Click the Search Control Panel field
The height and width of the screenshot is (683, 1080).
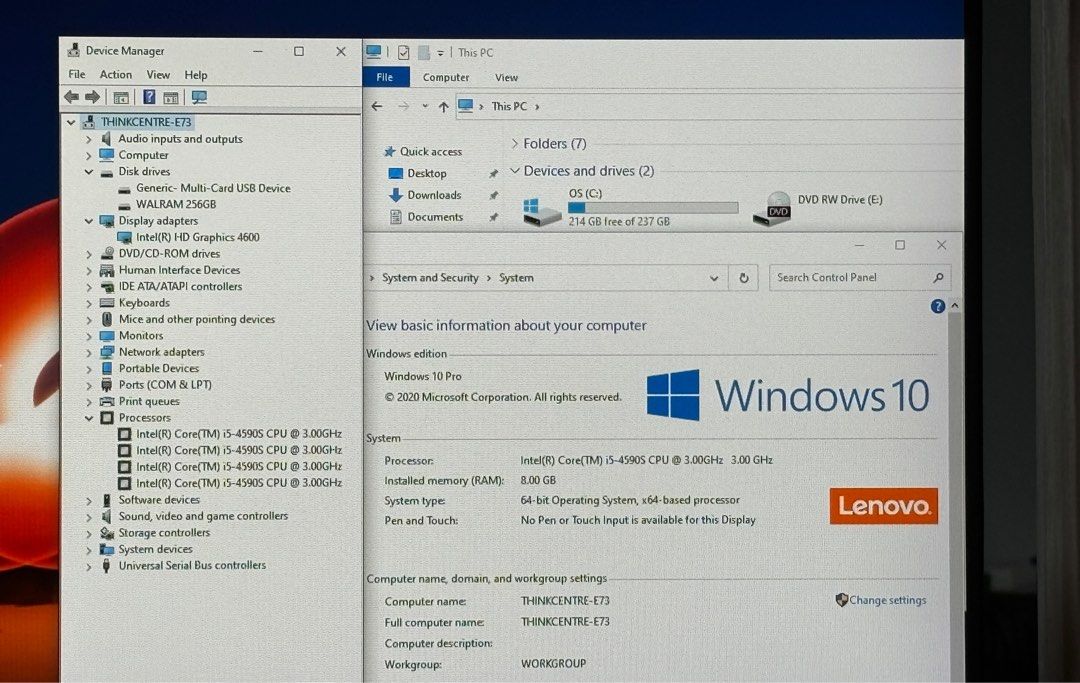tap(860, 277)
